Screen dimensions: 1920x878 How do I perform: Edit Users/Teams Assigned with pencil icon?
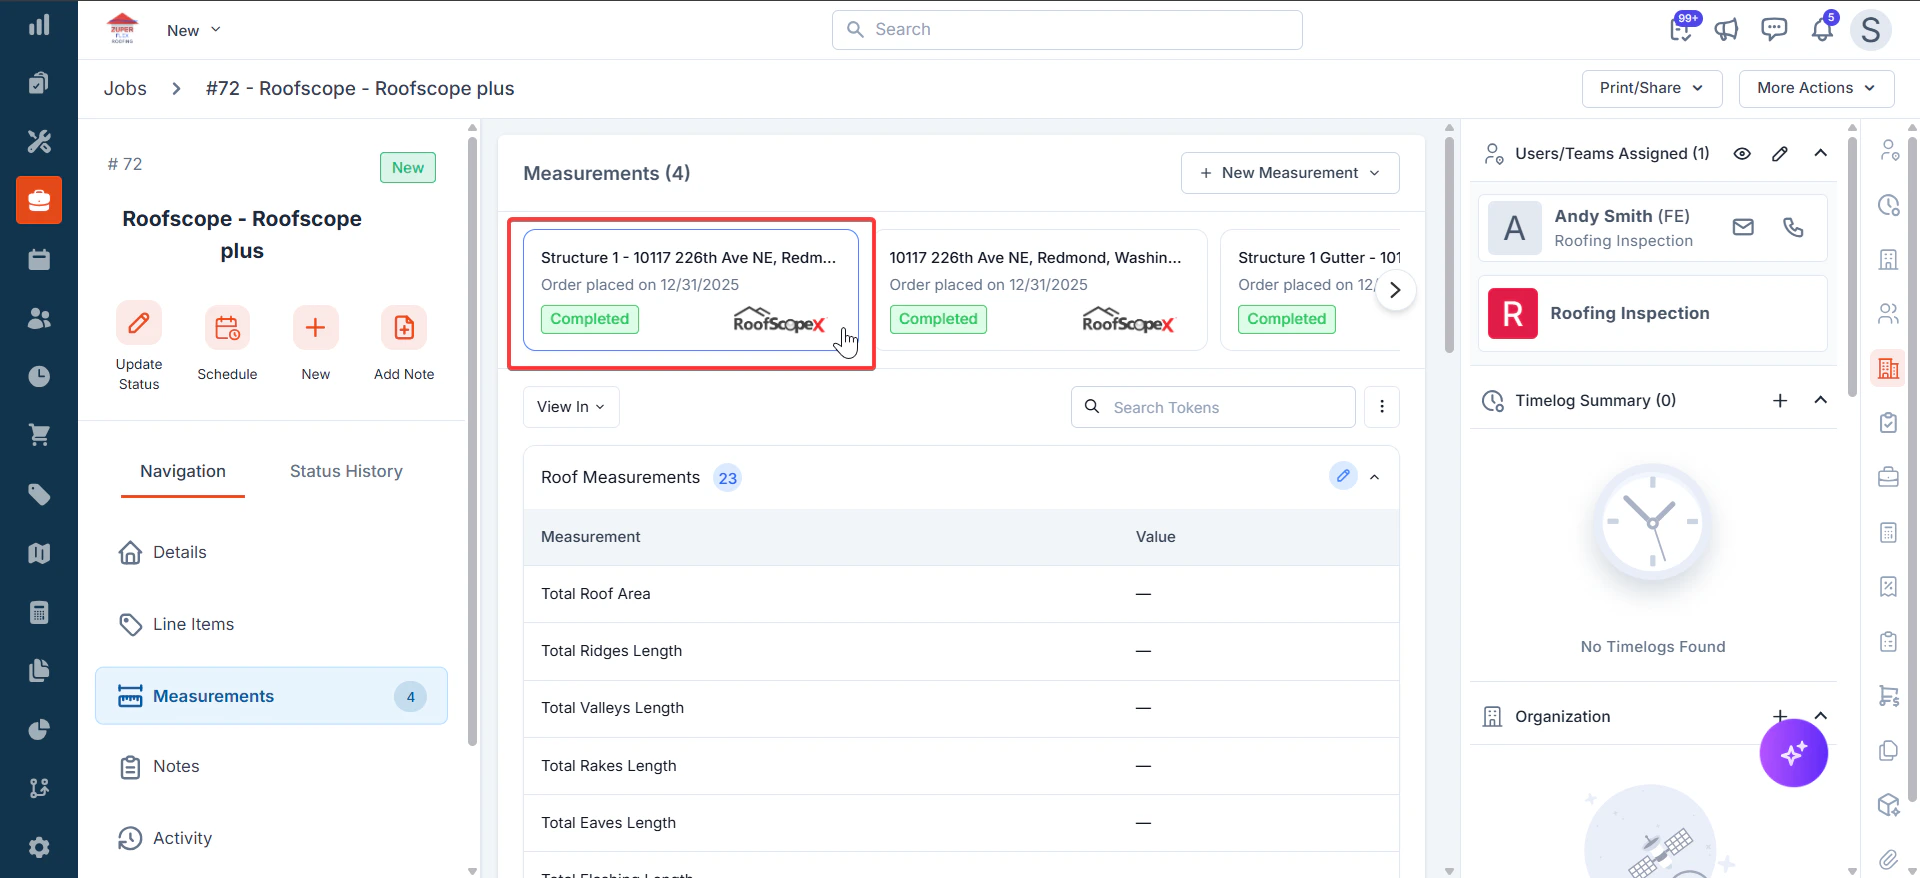click(x=1780, y=153)
